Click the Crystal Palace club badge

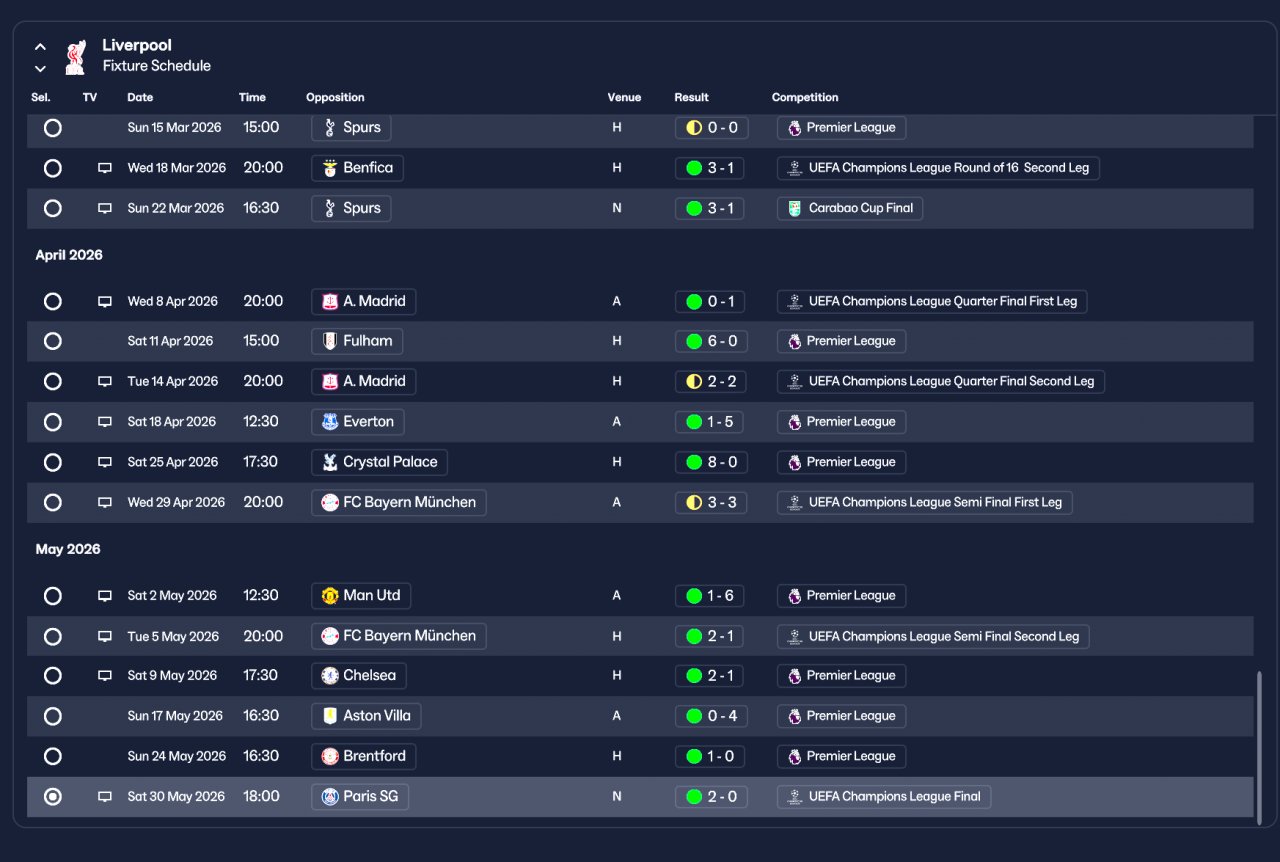pyautogui.click(x=330, y=462)
